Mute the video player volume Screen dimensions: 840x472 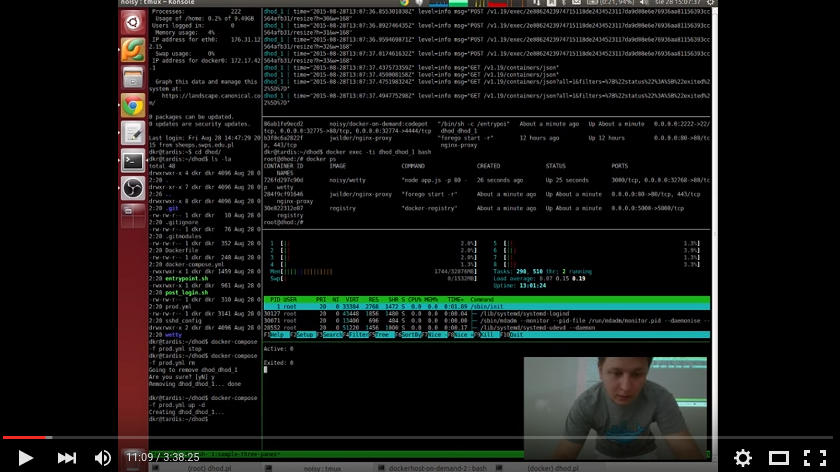point(102,458)
